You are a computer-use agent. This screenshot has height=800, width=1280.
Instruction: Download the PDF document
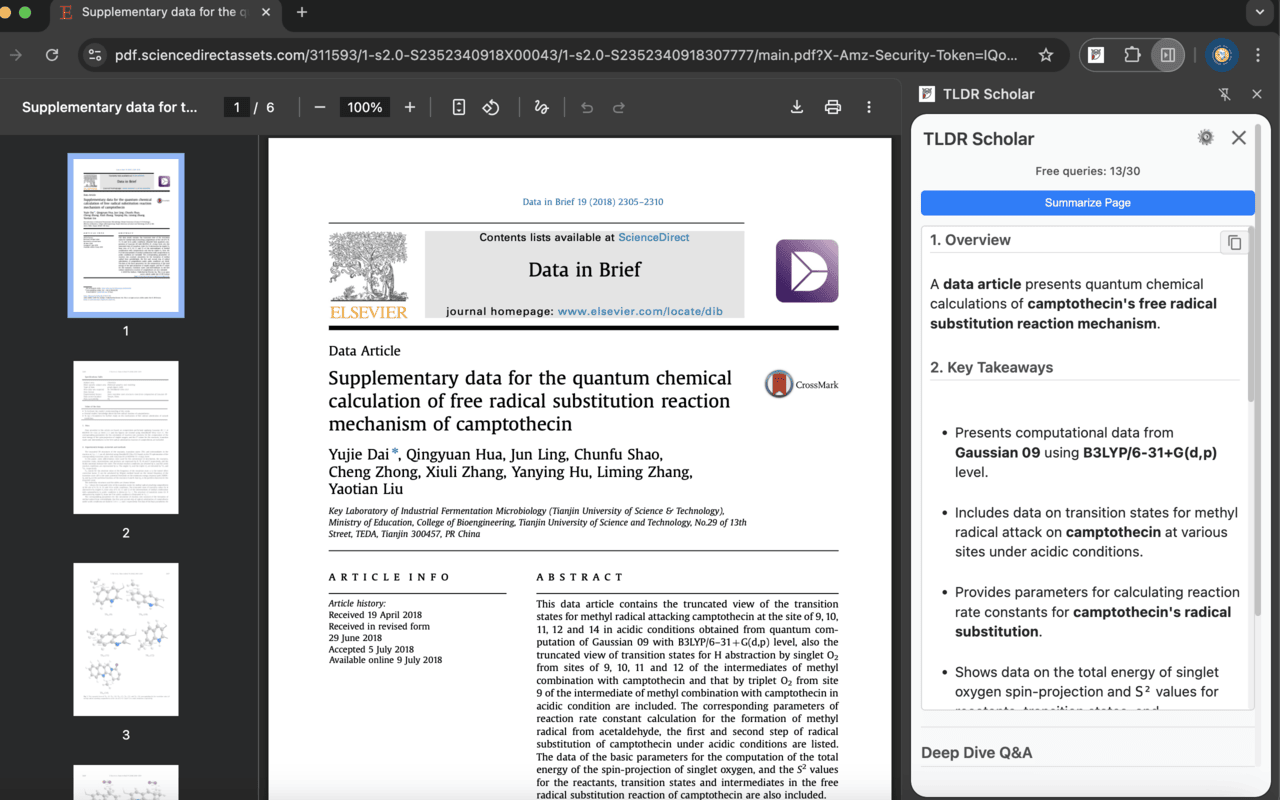[797, 107]
